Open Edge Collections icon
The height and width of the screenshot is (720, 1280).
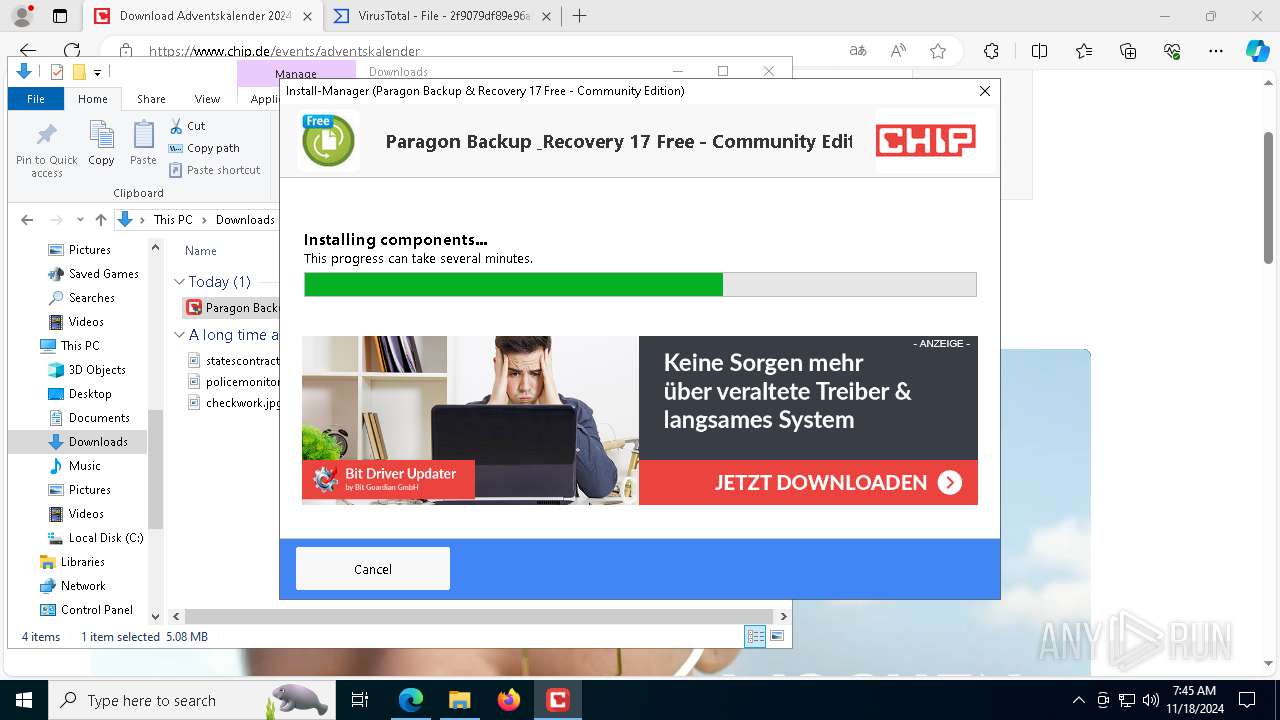pyautogui.click(x=1128, y=51)
